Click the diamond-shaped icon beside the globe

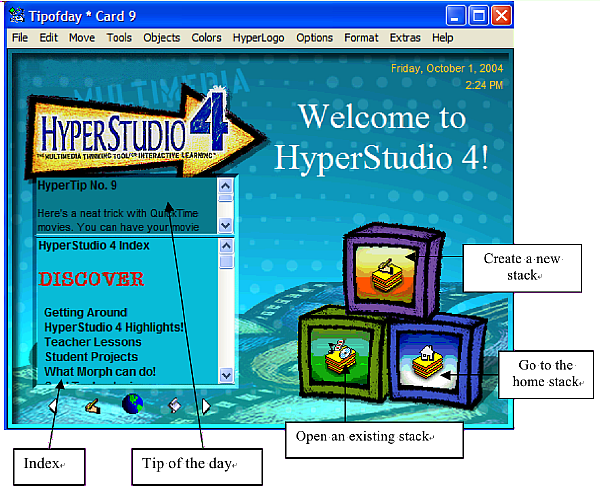pos(175,405)
